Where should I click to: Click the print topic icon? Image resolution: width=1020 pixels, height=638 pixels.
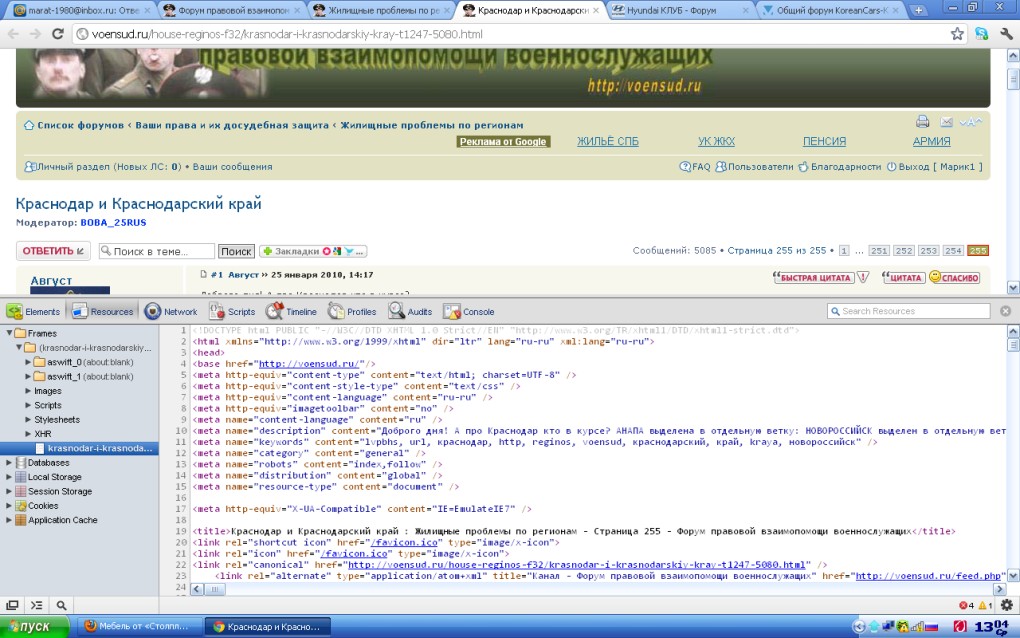(923, 122)
